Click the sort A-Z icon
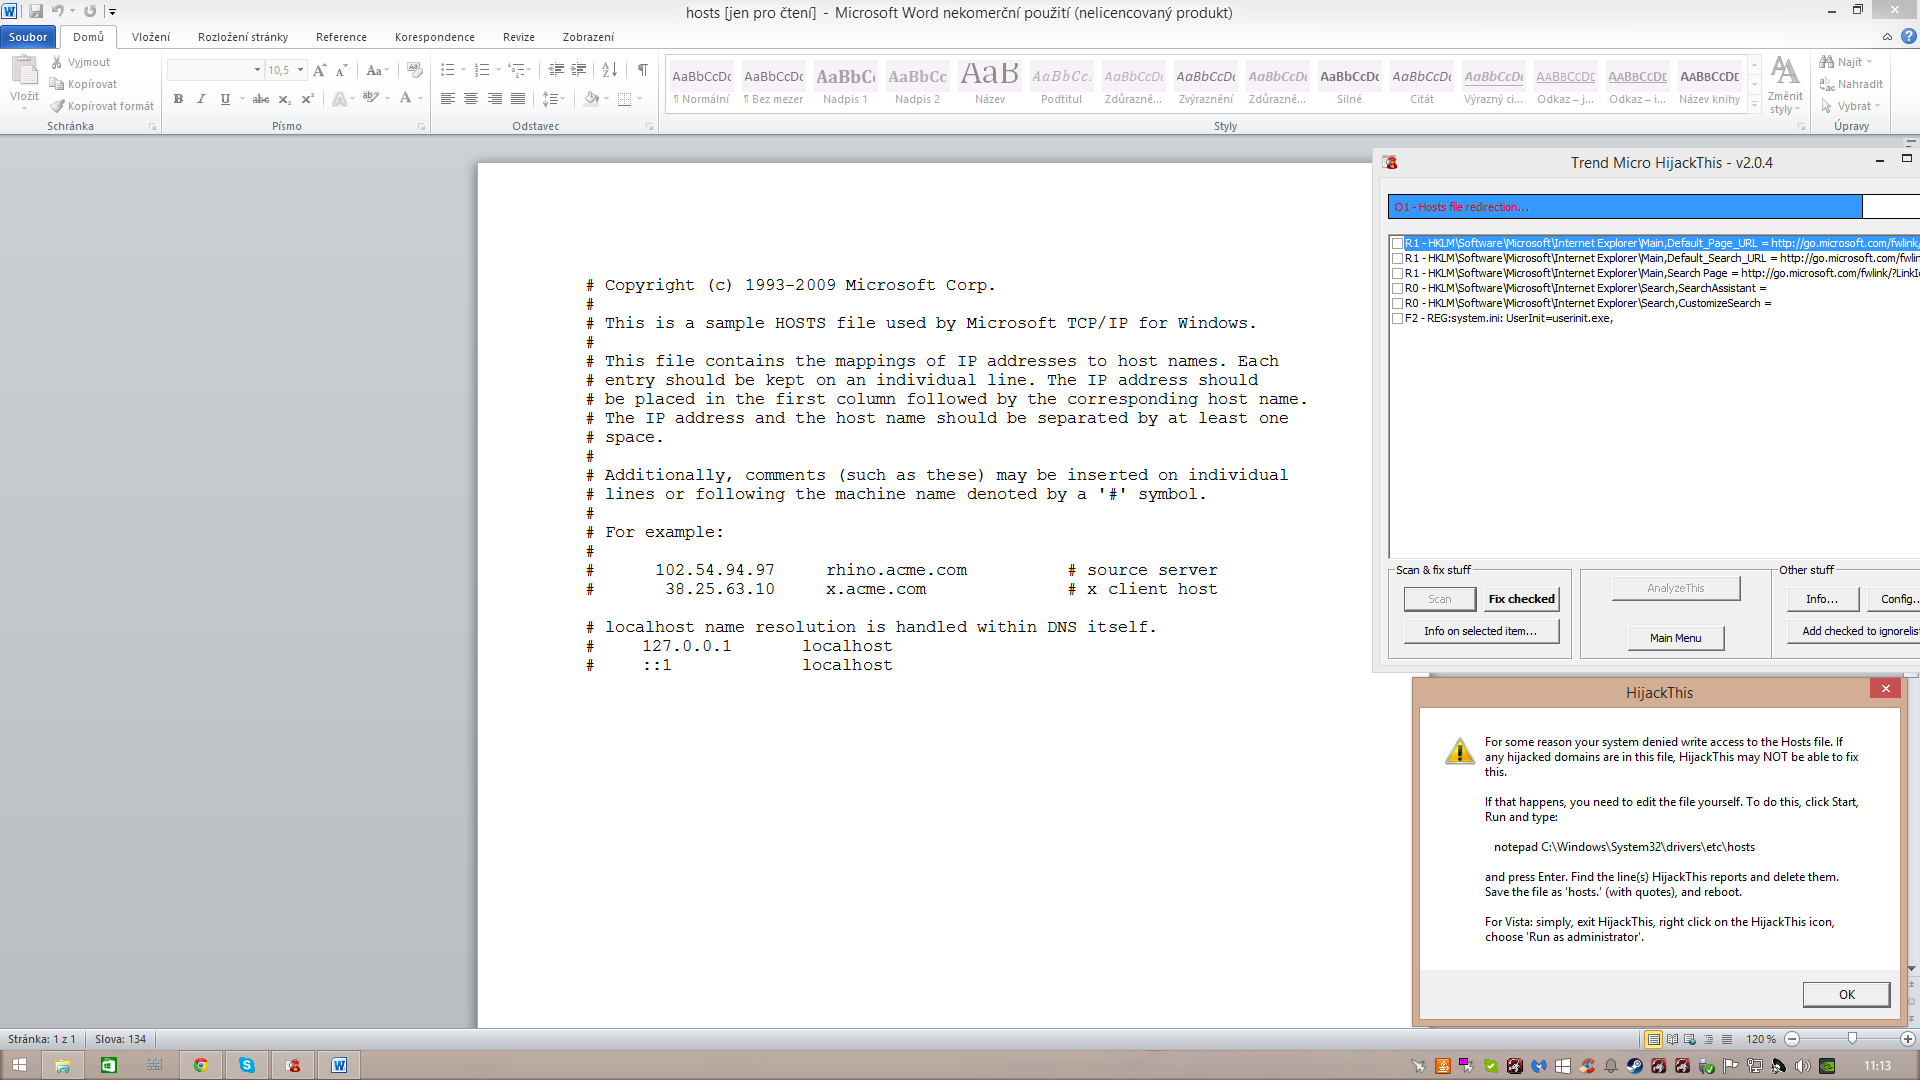1920x1080 pixels. [609, 70]
